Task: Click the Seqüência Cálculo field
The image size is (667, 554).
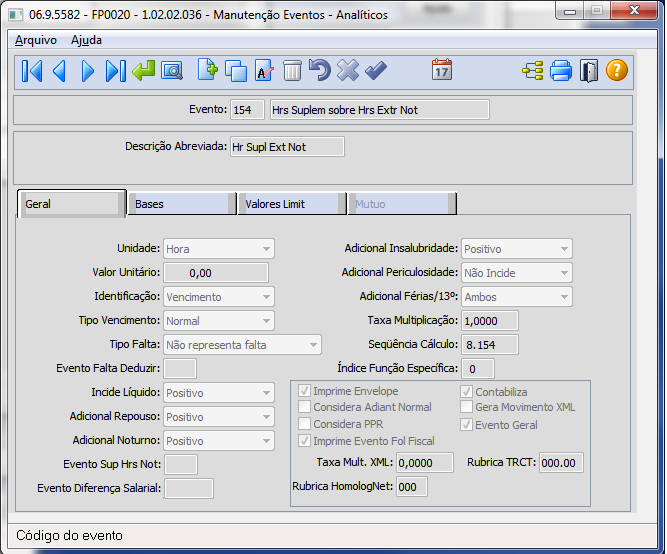Action: pos(490,345)
